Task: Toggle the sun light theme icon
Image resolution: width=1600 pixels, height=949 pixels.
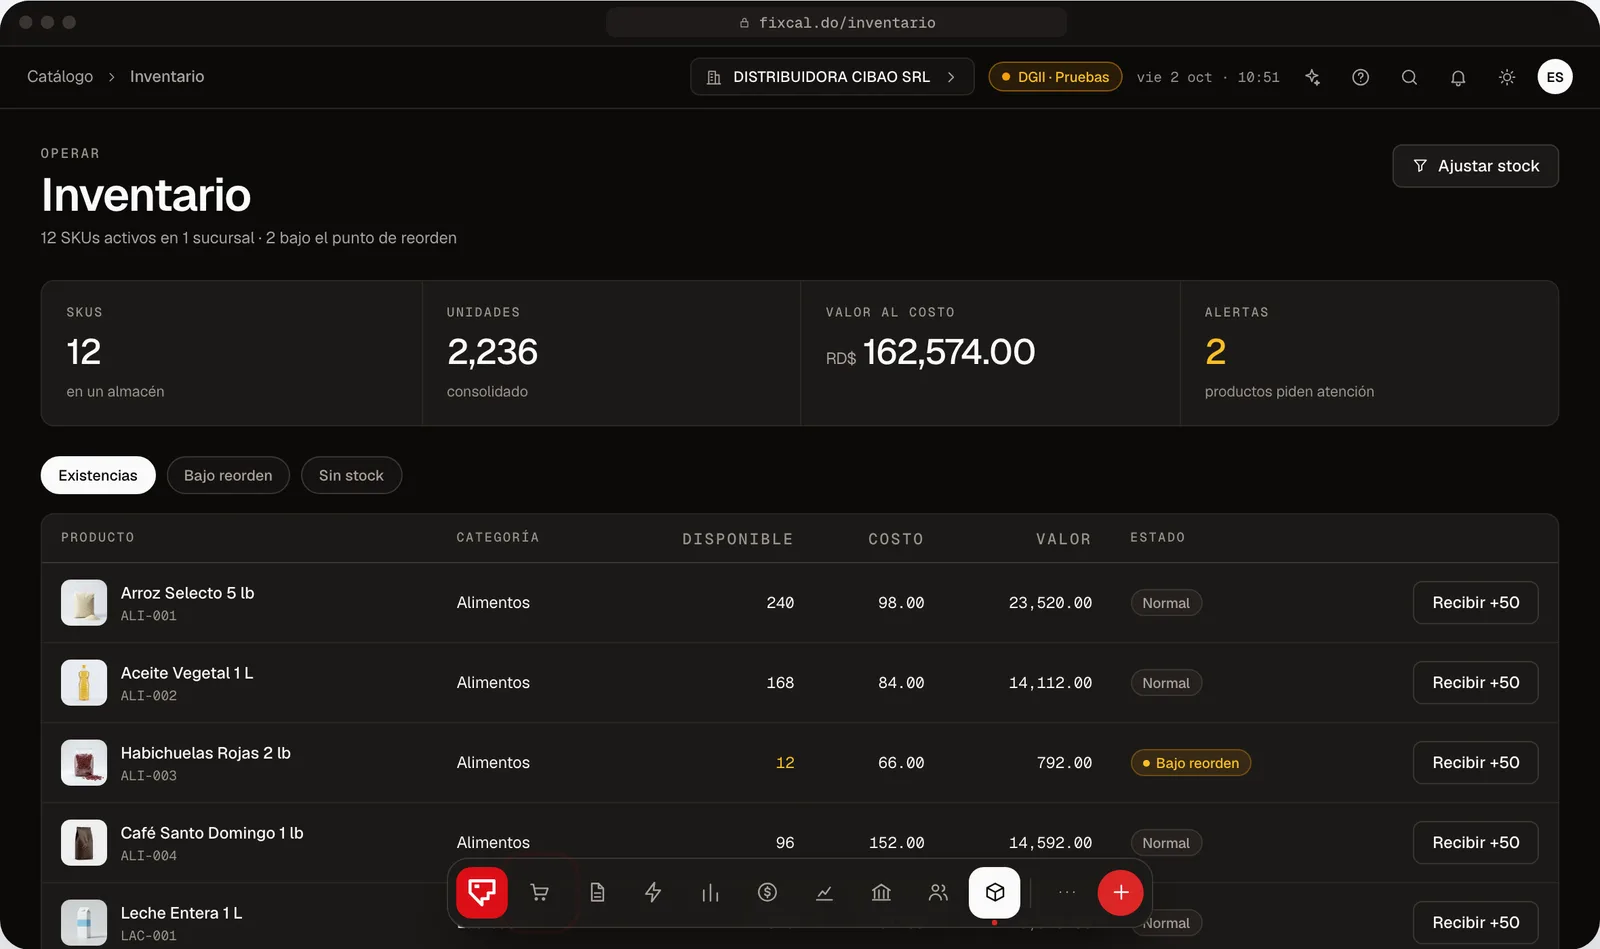Action: (x=1507, y=77)
